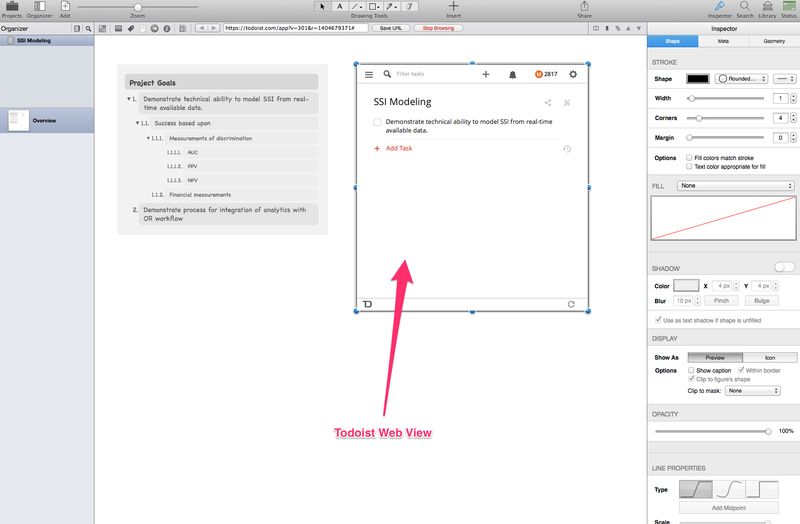800x524 pixels.
Task: Open the Library toolbar icon
Action: (x=767, y=6)
